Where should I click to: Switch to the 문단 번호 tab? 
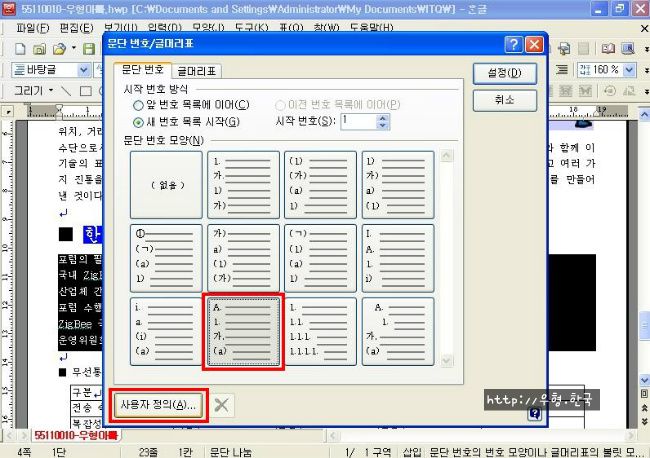143,70
